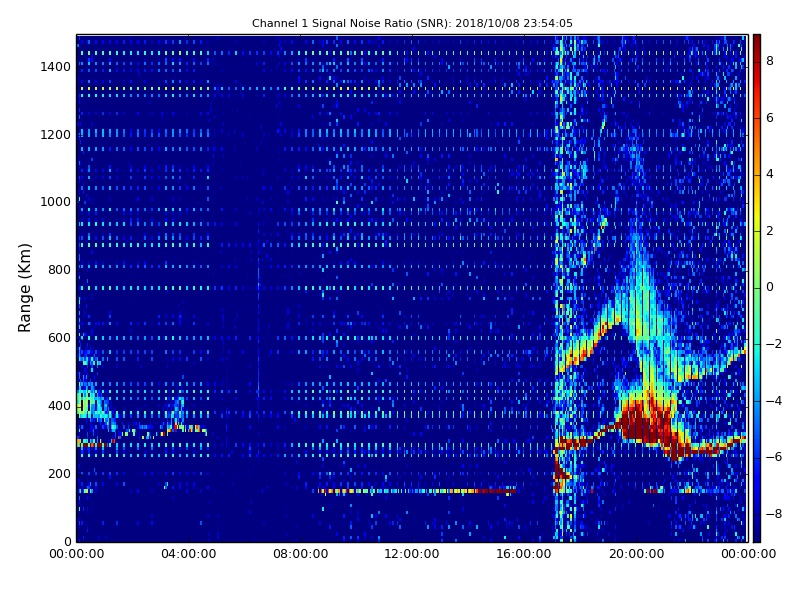Click the plot title with SNR timestamp
The width and height of the screenshot is (800, 600).
coord(412,23)
